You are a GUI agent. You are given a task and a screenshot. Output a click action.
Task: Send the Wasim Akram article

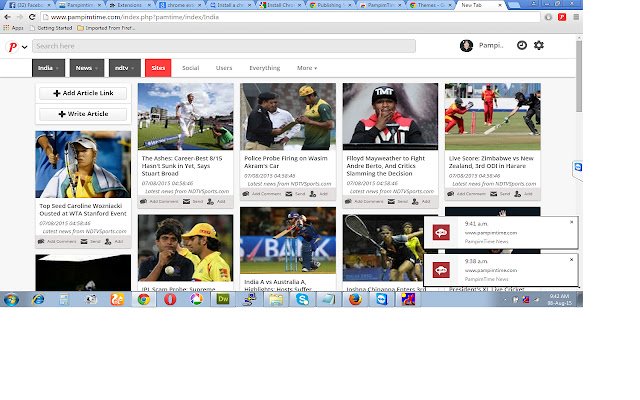pos(296,194)
